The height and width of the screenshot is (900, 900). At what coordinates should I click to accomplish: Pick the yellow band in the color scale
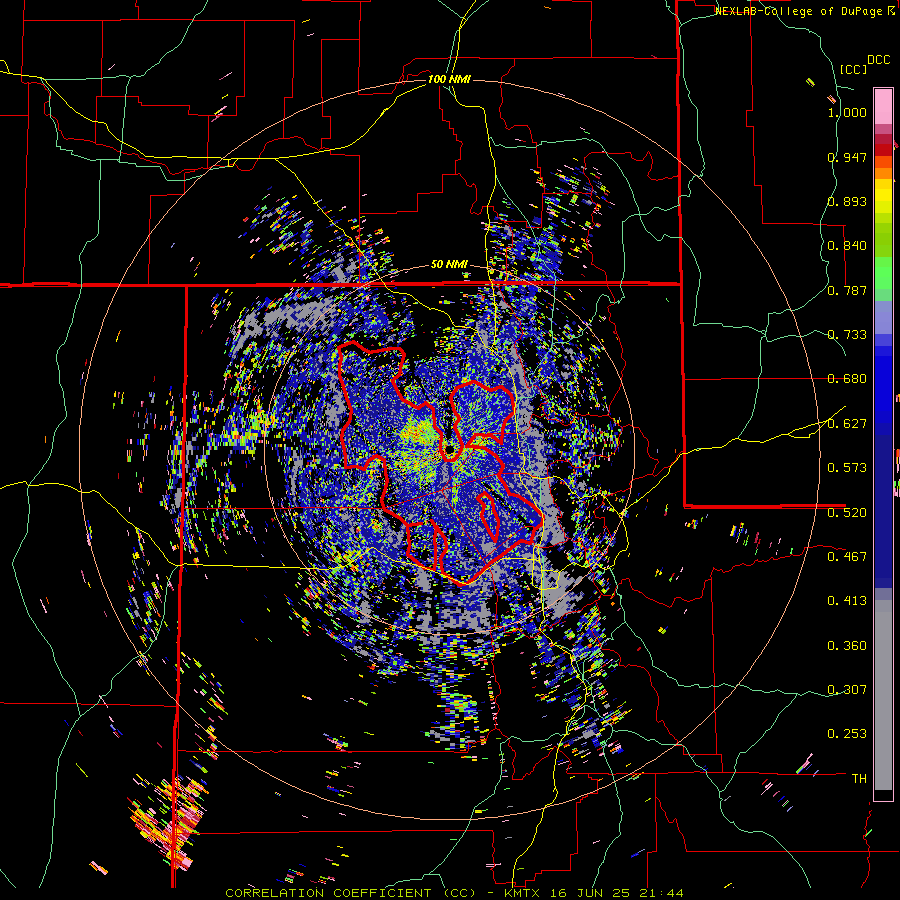click(883, 196)
